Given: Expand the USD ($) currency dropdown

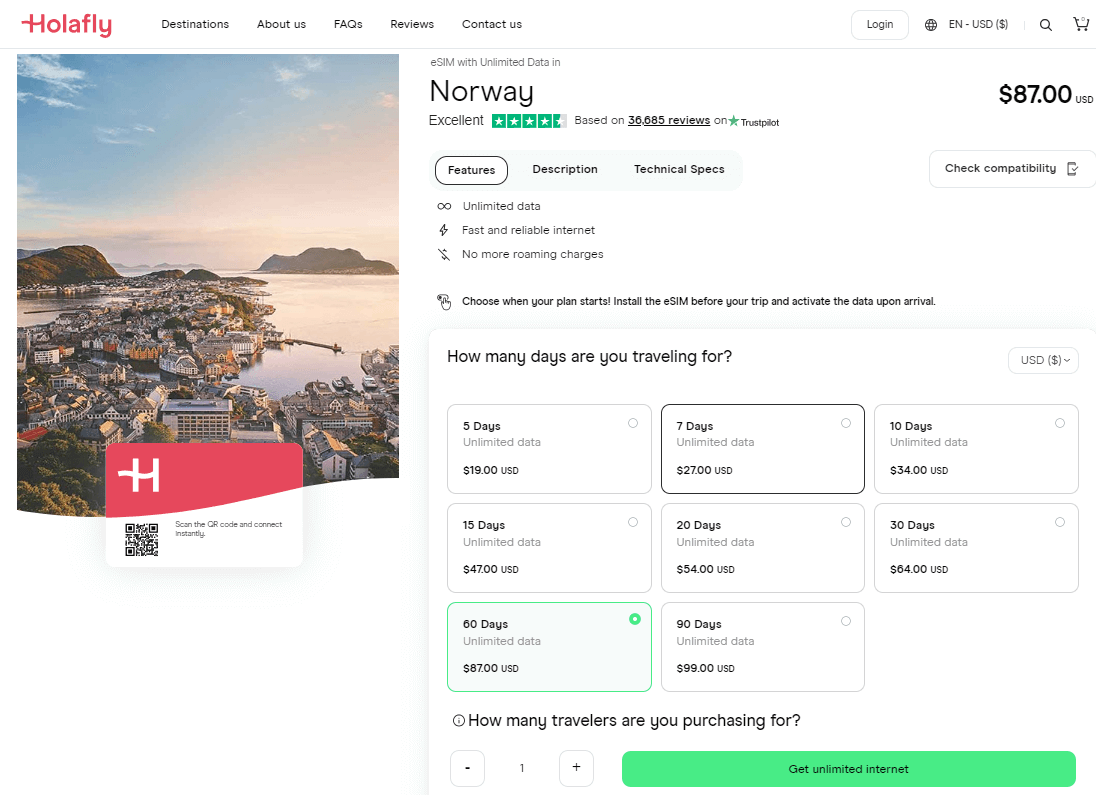Looking at the screenshot, I should click(1043, 360).
